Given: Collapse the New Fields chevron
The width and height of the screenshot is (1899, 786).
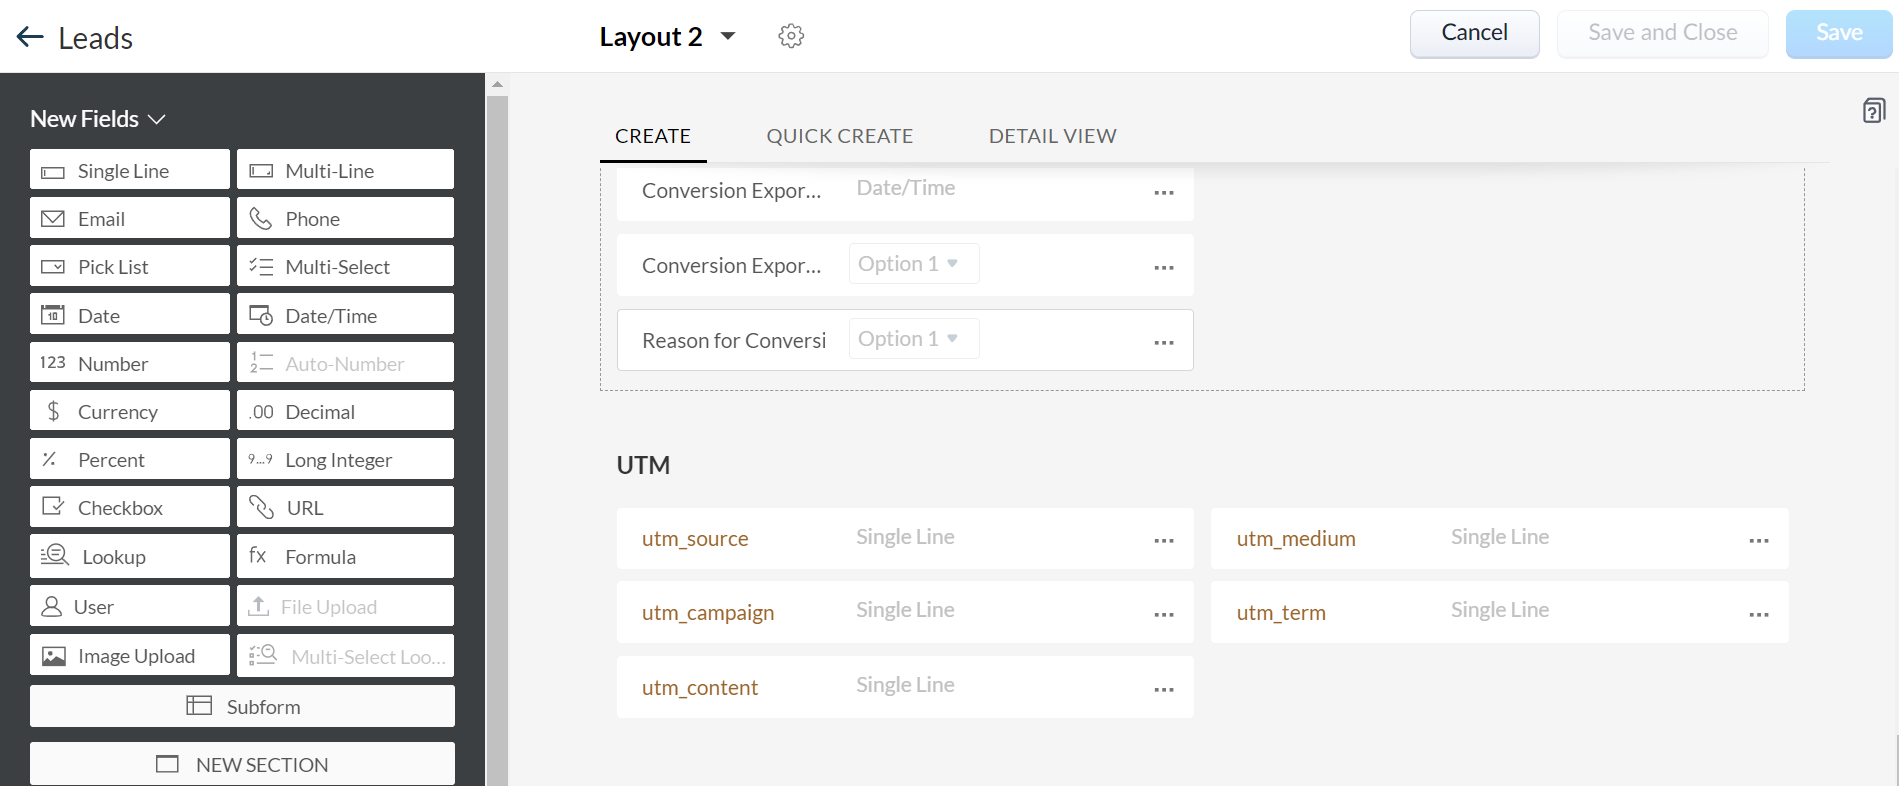Looking at the screenshot, I should point(157,120).
